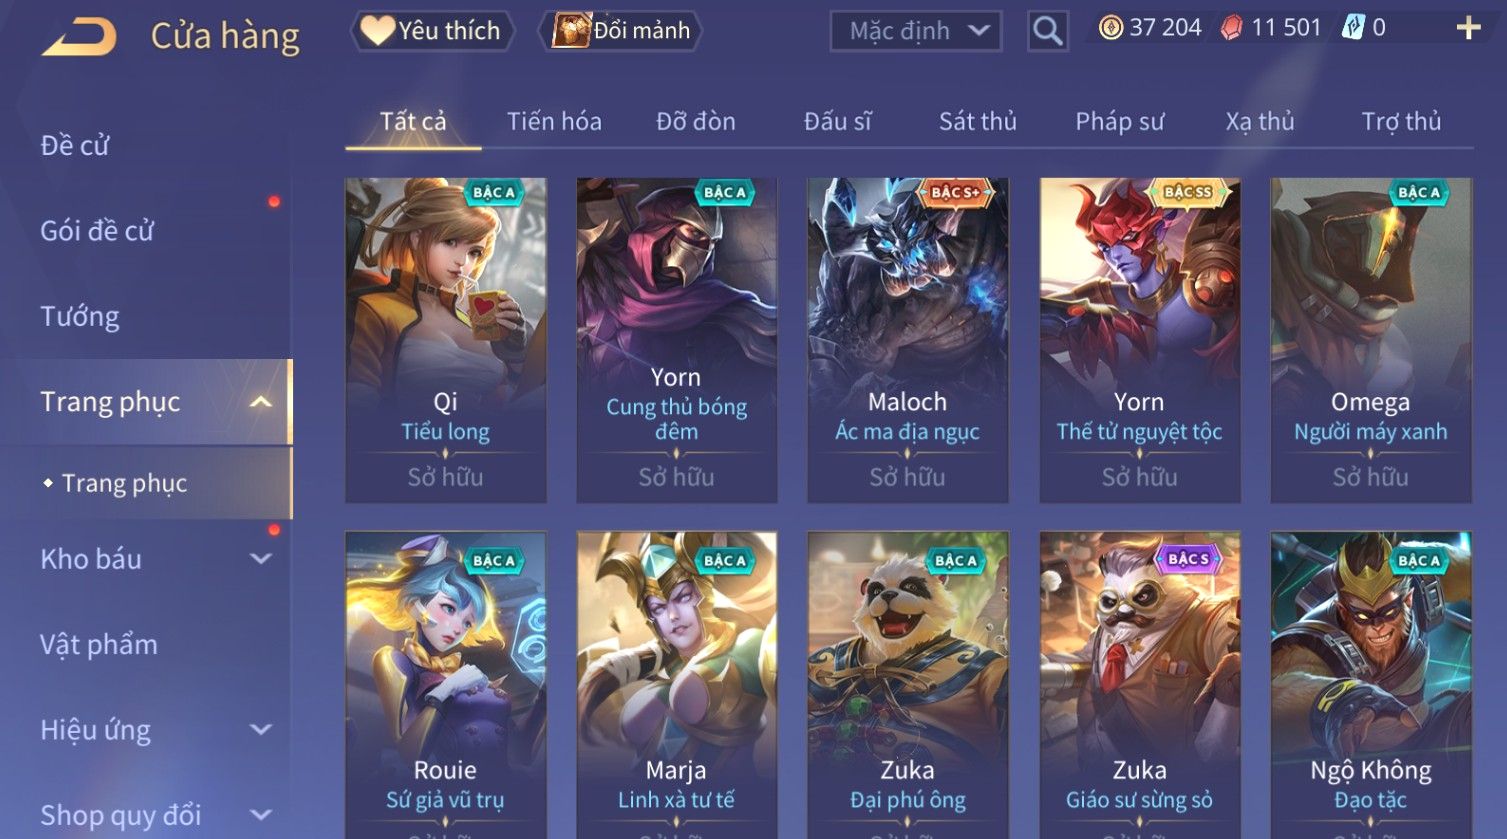The width and height of the screenshot is (1507, 839).
Task: Select the Yorn Thế tử nguyệt tộc skin
Action: [1139, 340]
